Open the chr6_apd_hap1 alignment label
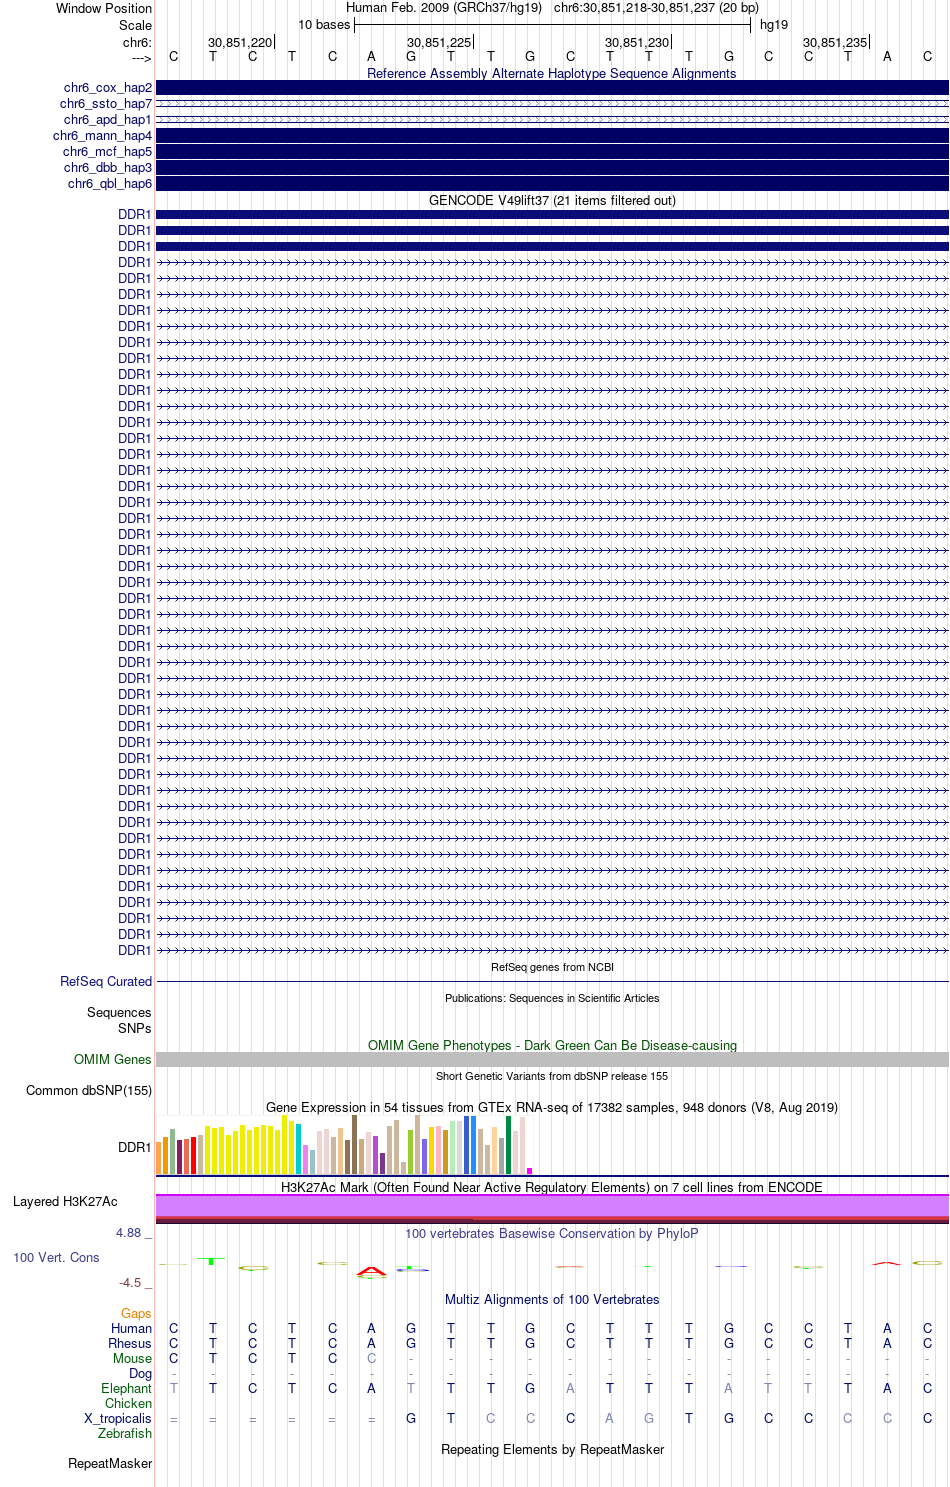The image size is (950, 1487). [x=108, y=120]
